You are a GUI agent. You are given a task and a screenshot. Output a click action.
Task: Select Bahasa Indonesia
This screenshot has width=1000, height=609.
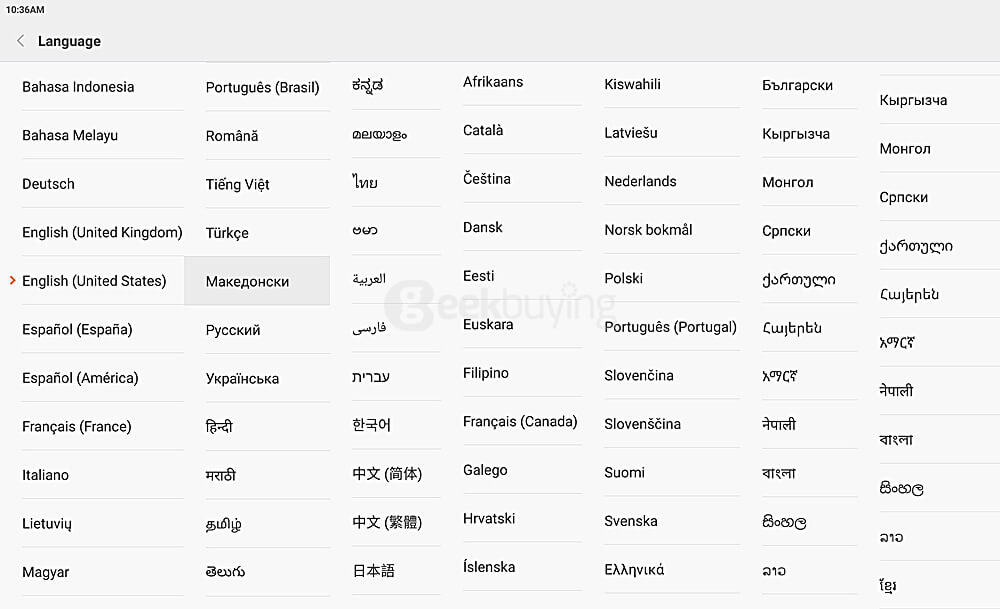click(78, 87)
